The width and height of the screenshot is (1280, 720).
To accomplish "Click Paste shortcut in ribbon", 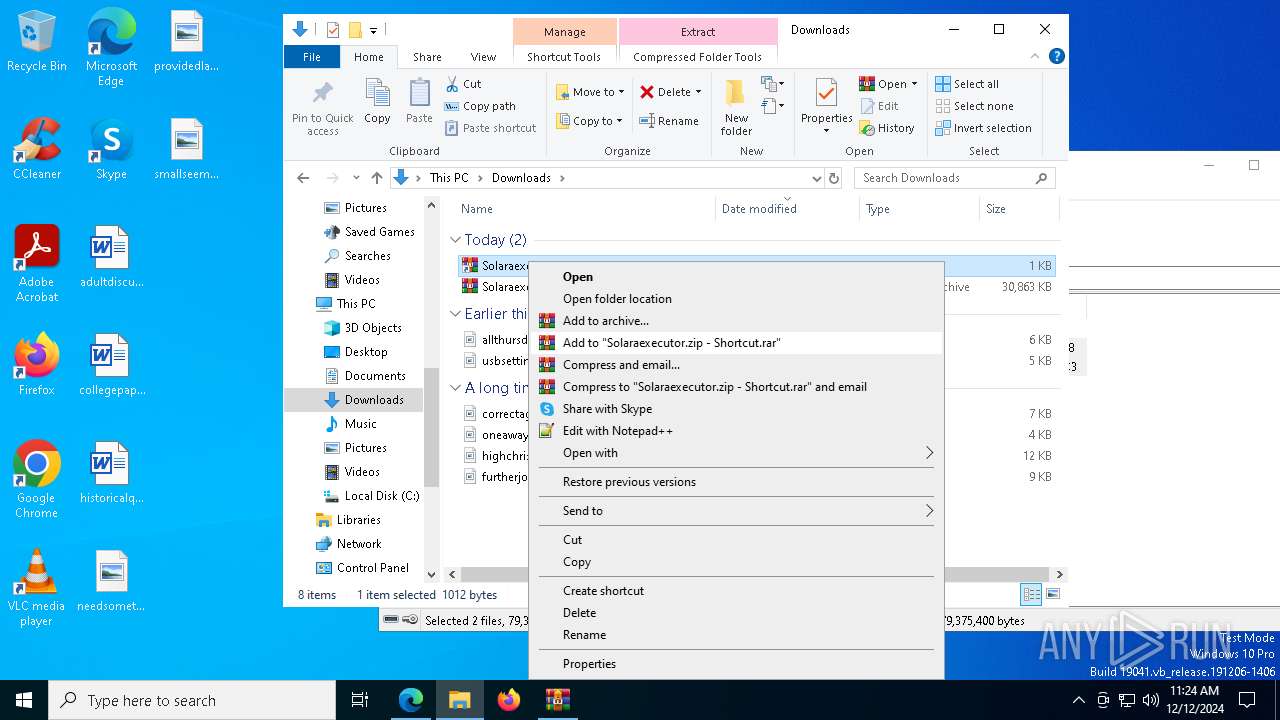I will coord(490,128).
